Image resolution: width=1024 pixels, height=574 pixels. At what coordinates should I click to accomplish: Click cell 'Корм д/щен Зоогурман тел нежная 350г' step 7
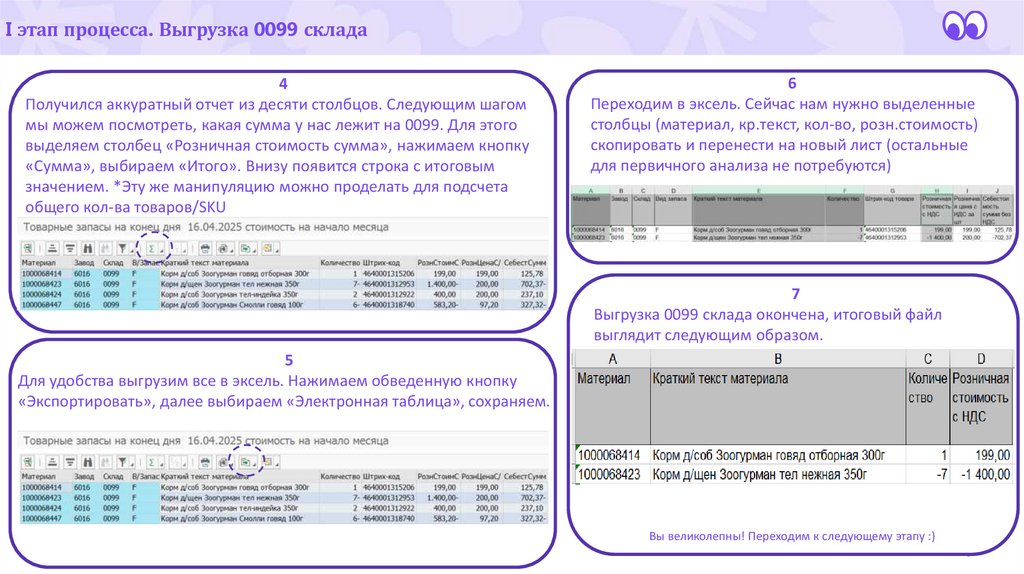(x=778, y=475)
